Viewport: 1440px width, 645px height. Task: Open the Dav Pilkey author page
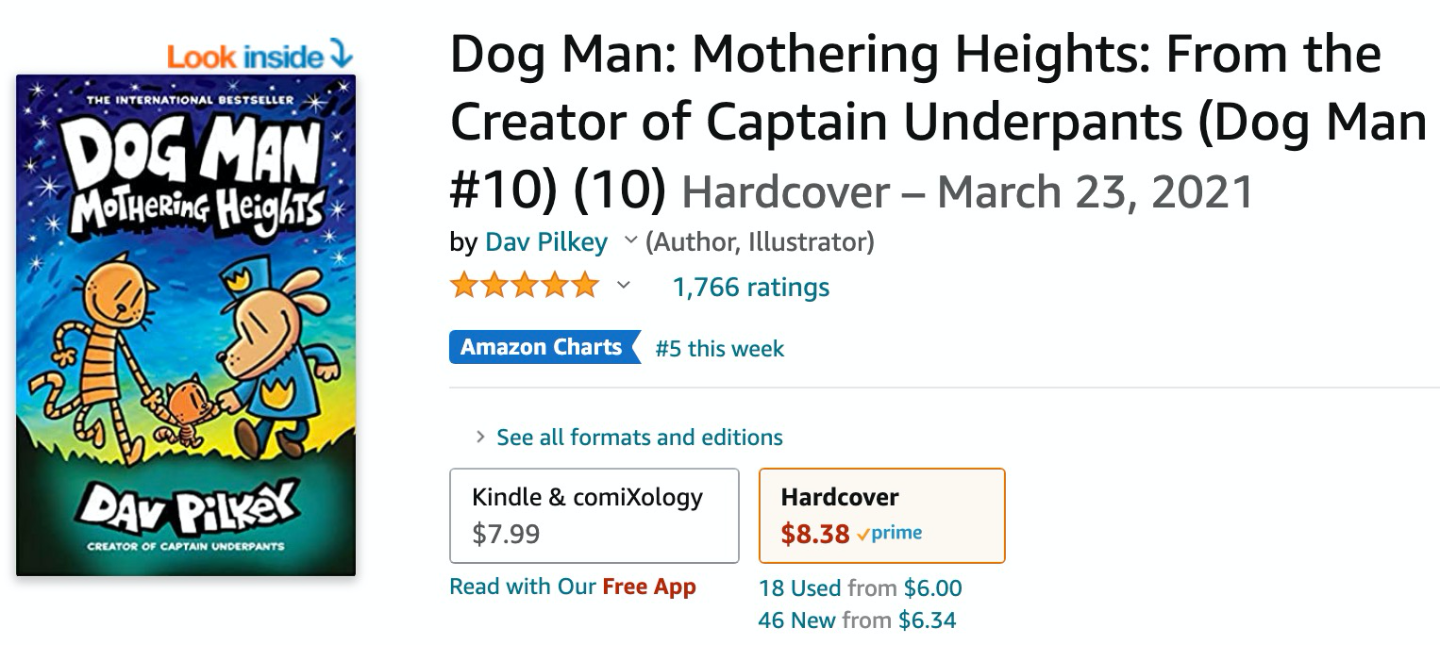pos(546,242)
